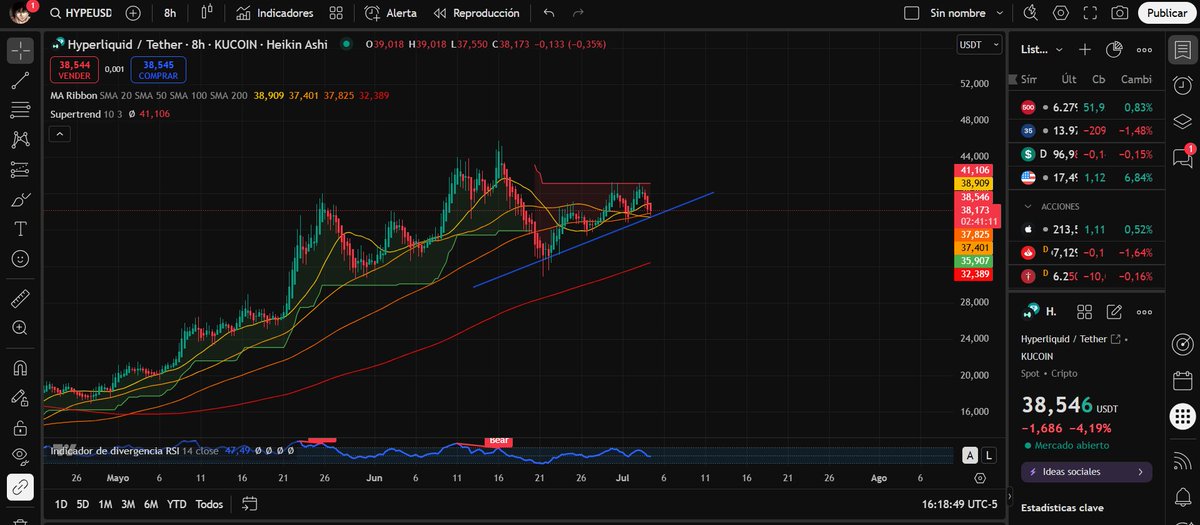
Task: Select the crosshair cursor tool
Action: (x=20, y=51)
